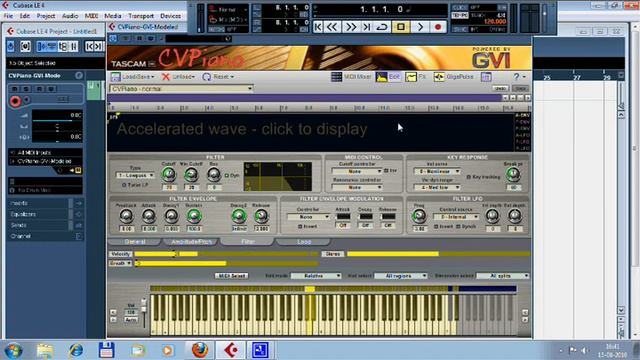Viewport: 640px width, 360px height.
Task: Open the Vel curve Nonlinear dropdown
Action: click(437, 171)
